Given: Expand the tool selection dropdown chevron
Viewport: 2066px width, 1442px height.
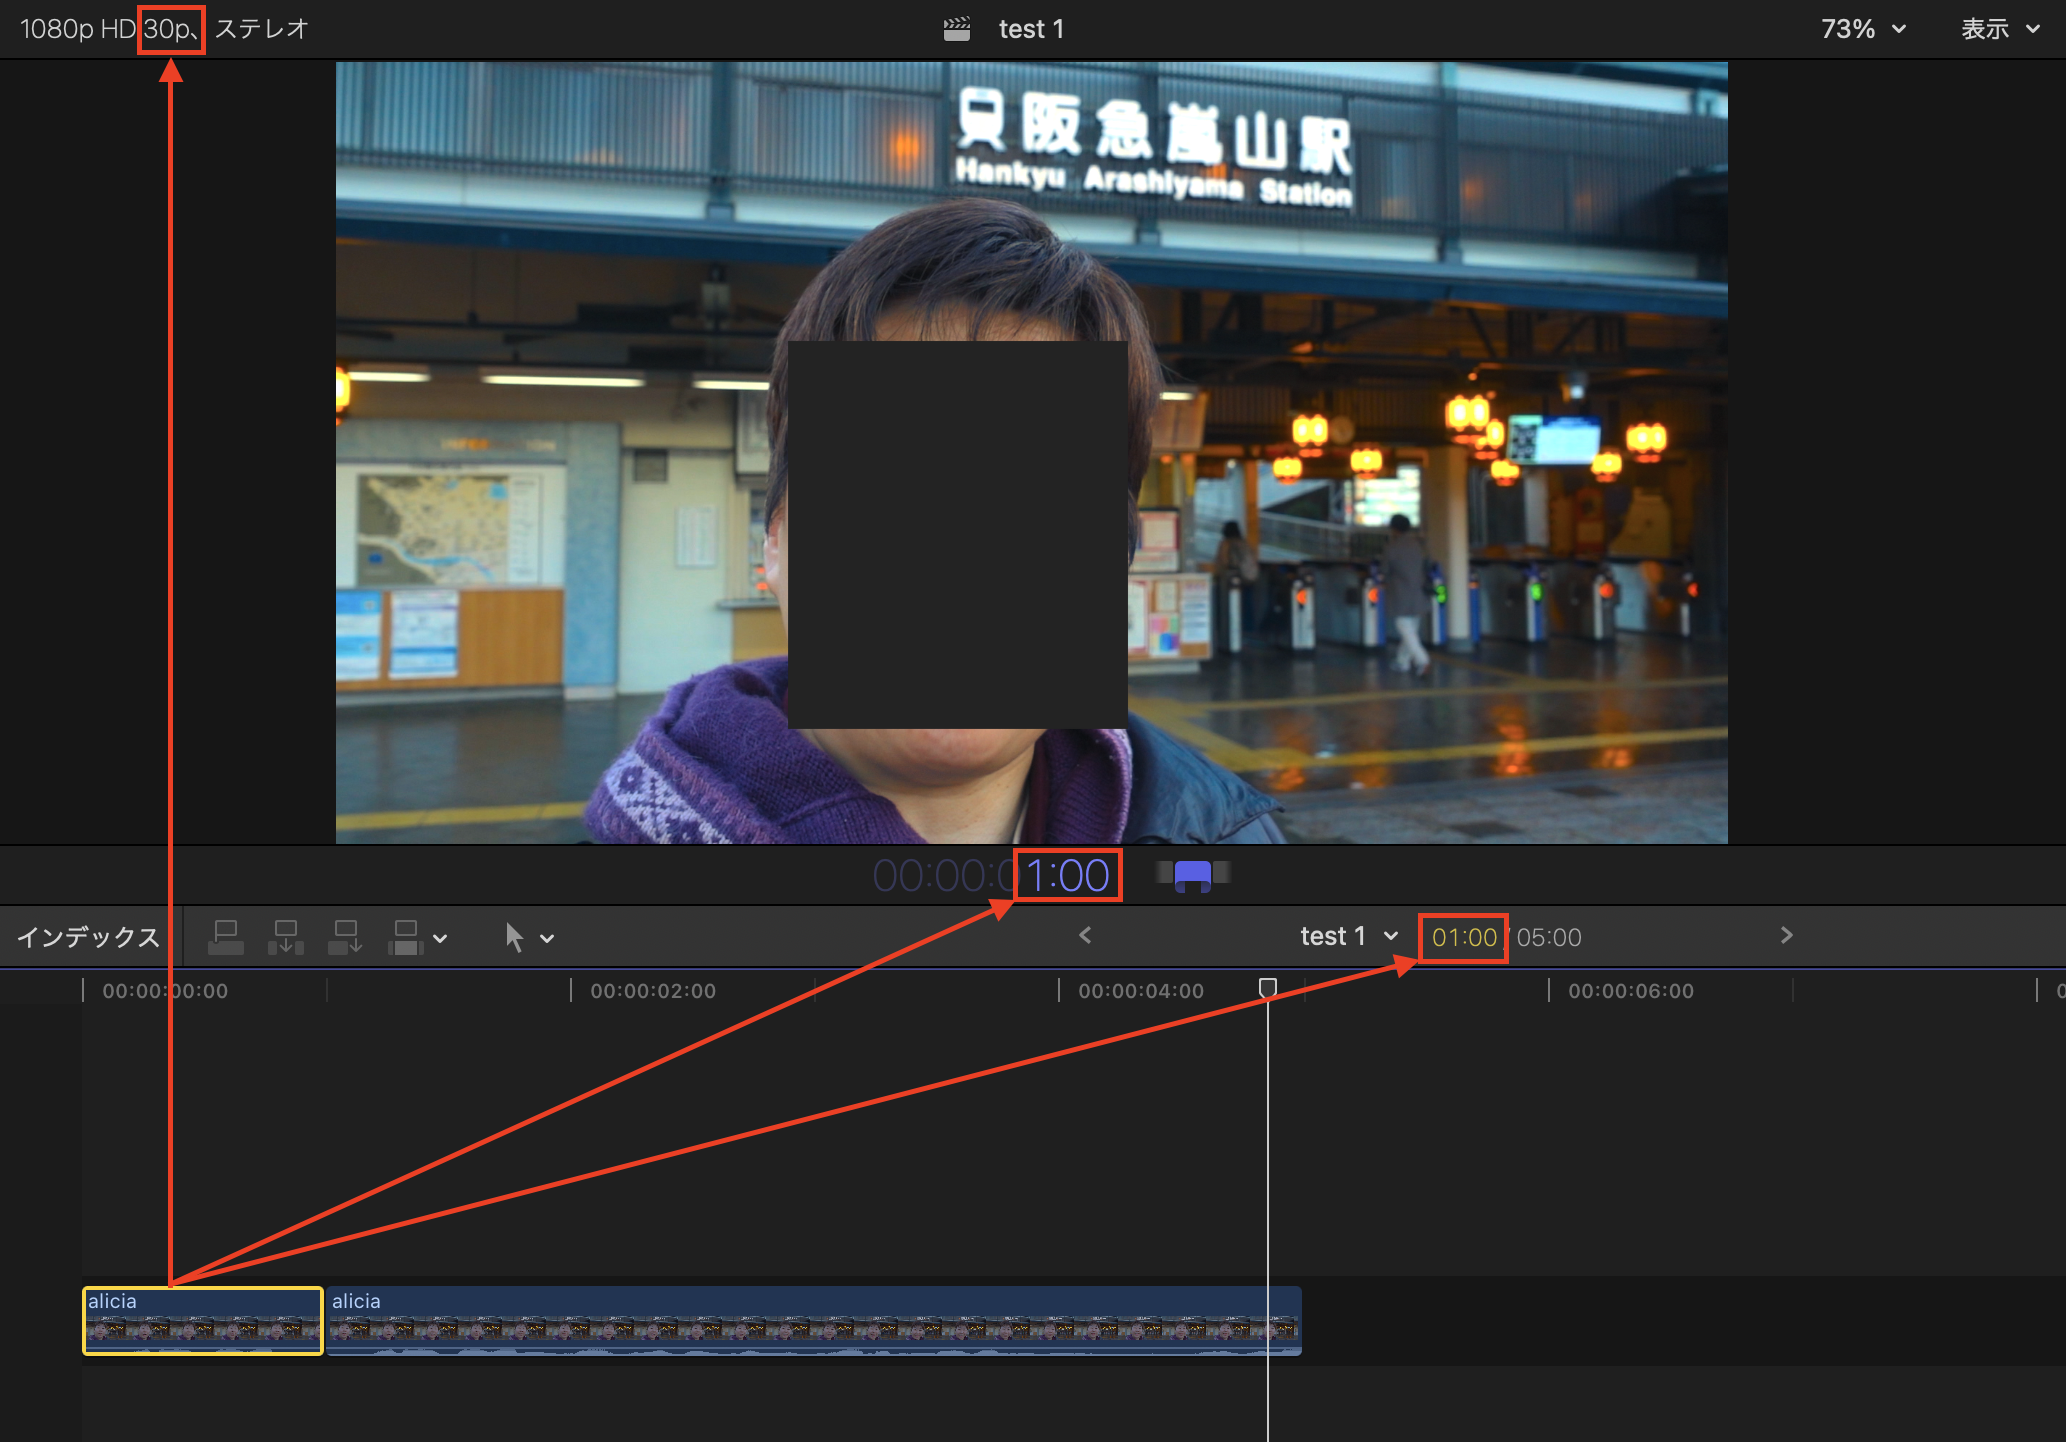Looking at the screenshot, I should click(x=547, y=939).
